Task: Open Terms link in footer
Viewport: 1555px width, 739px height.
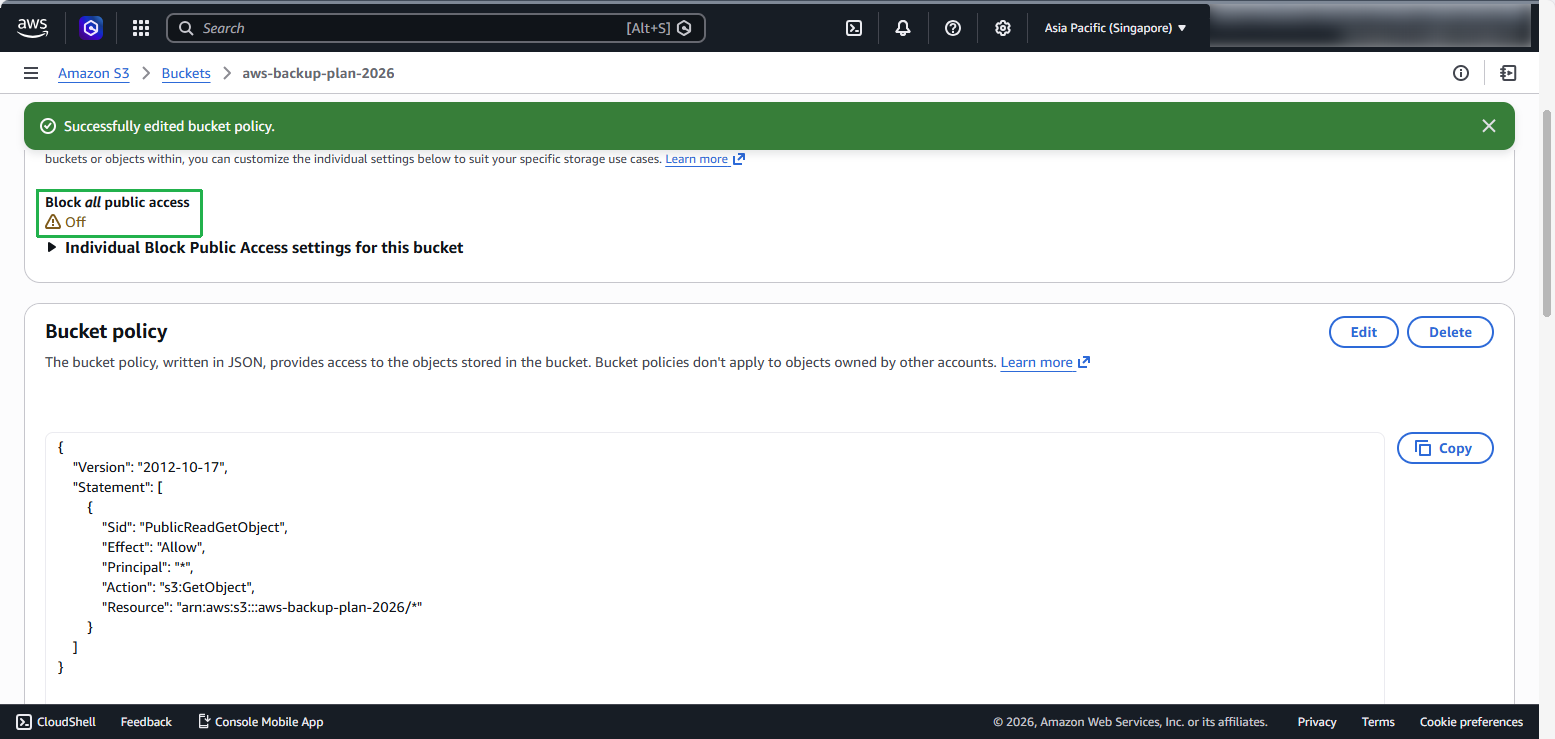Action: pos(1378,721)
